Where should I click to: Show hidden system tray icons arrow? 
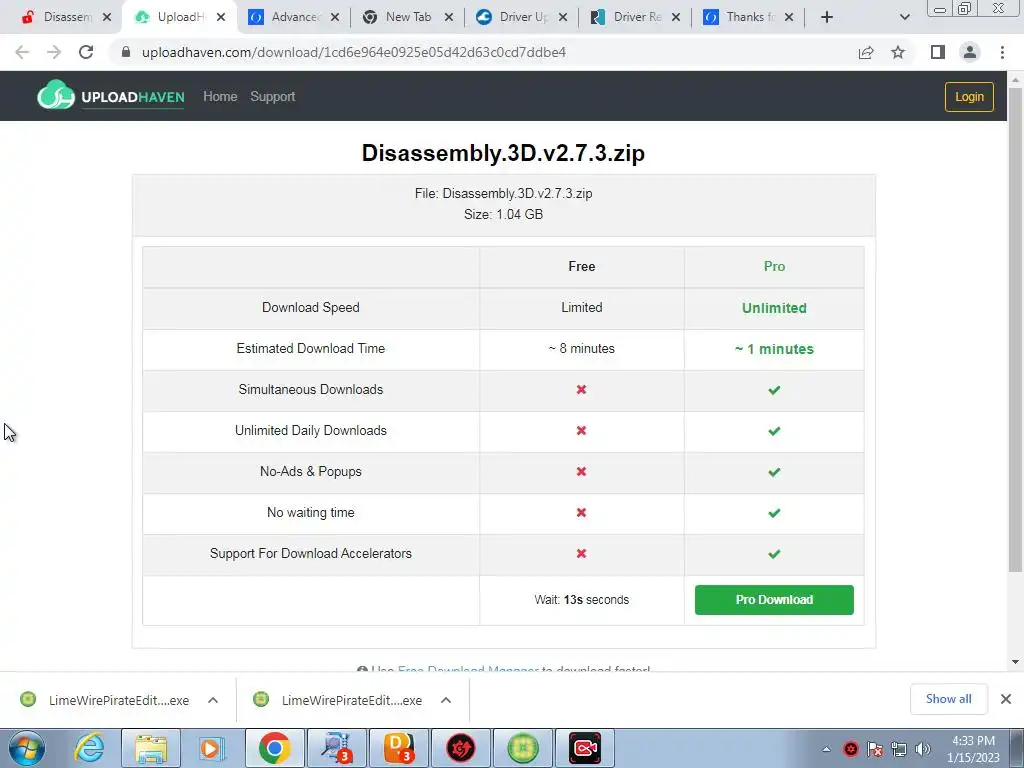826,749
